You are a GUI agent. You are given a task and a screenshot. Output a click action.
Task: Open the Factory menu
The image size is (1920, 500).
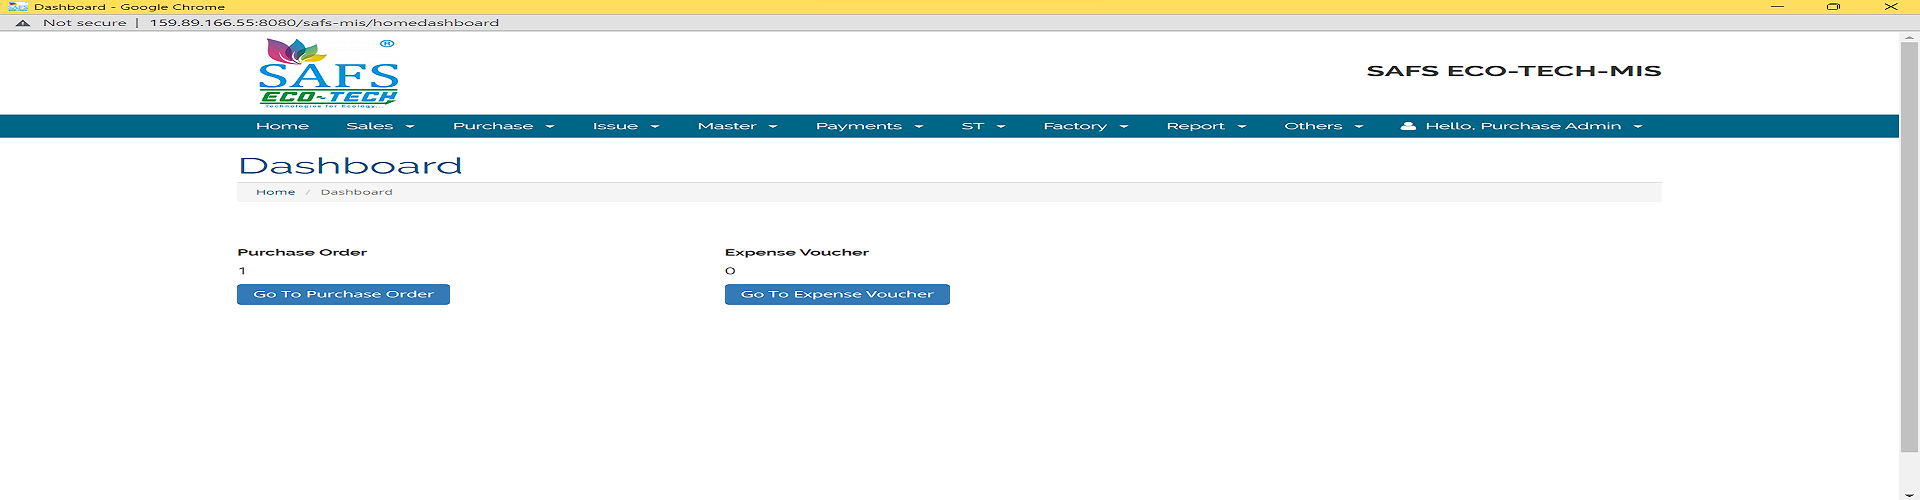click(1085, 126)
